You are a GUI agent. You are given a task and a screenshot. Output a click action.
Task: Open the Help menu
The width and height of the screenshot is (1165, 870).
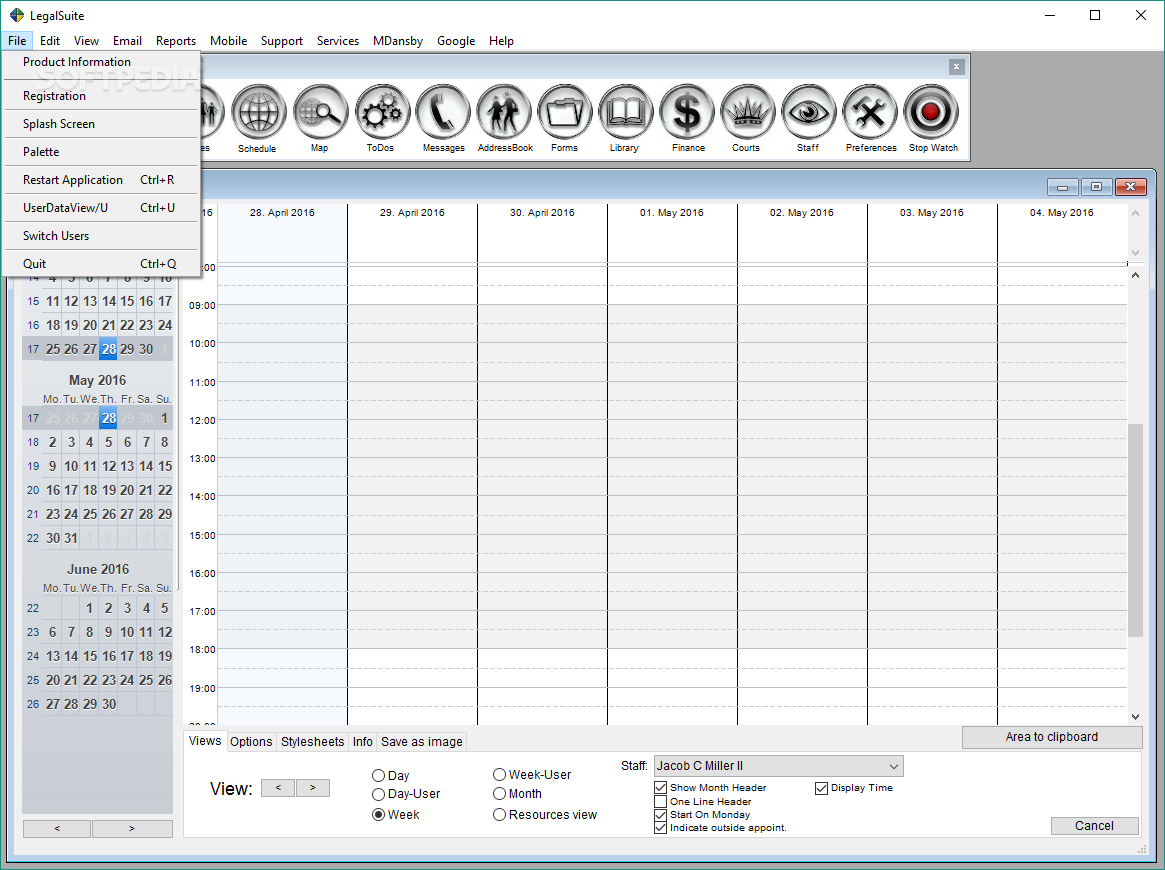pyautogui.click(x=502, y=41)
